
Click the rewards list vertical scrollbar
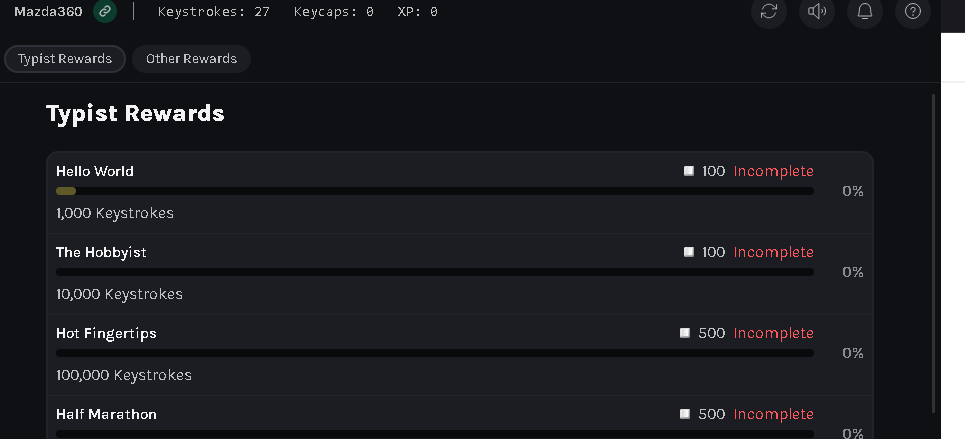934,252
